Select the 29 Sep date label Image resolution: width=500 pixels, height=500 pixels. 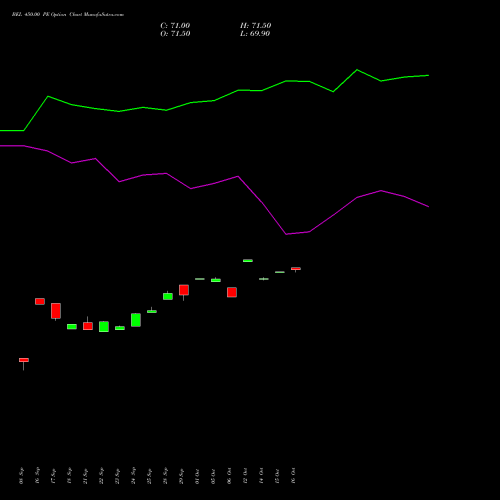(181, 476)
